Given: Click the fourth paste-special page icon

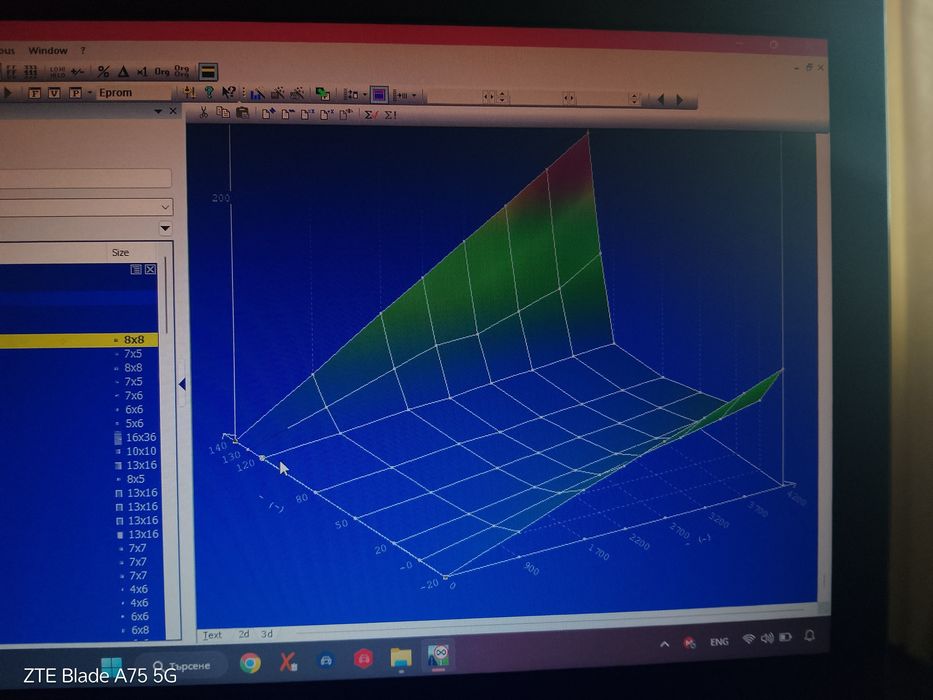Looking at the screenshot, I should (327, 114).
